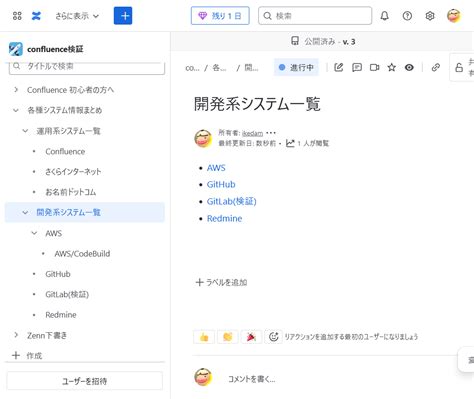
Task: Open the notifications bell
Action: (385, 16)
